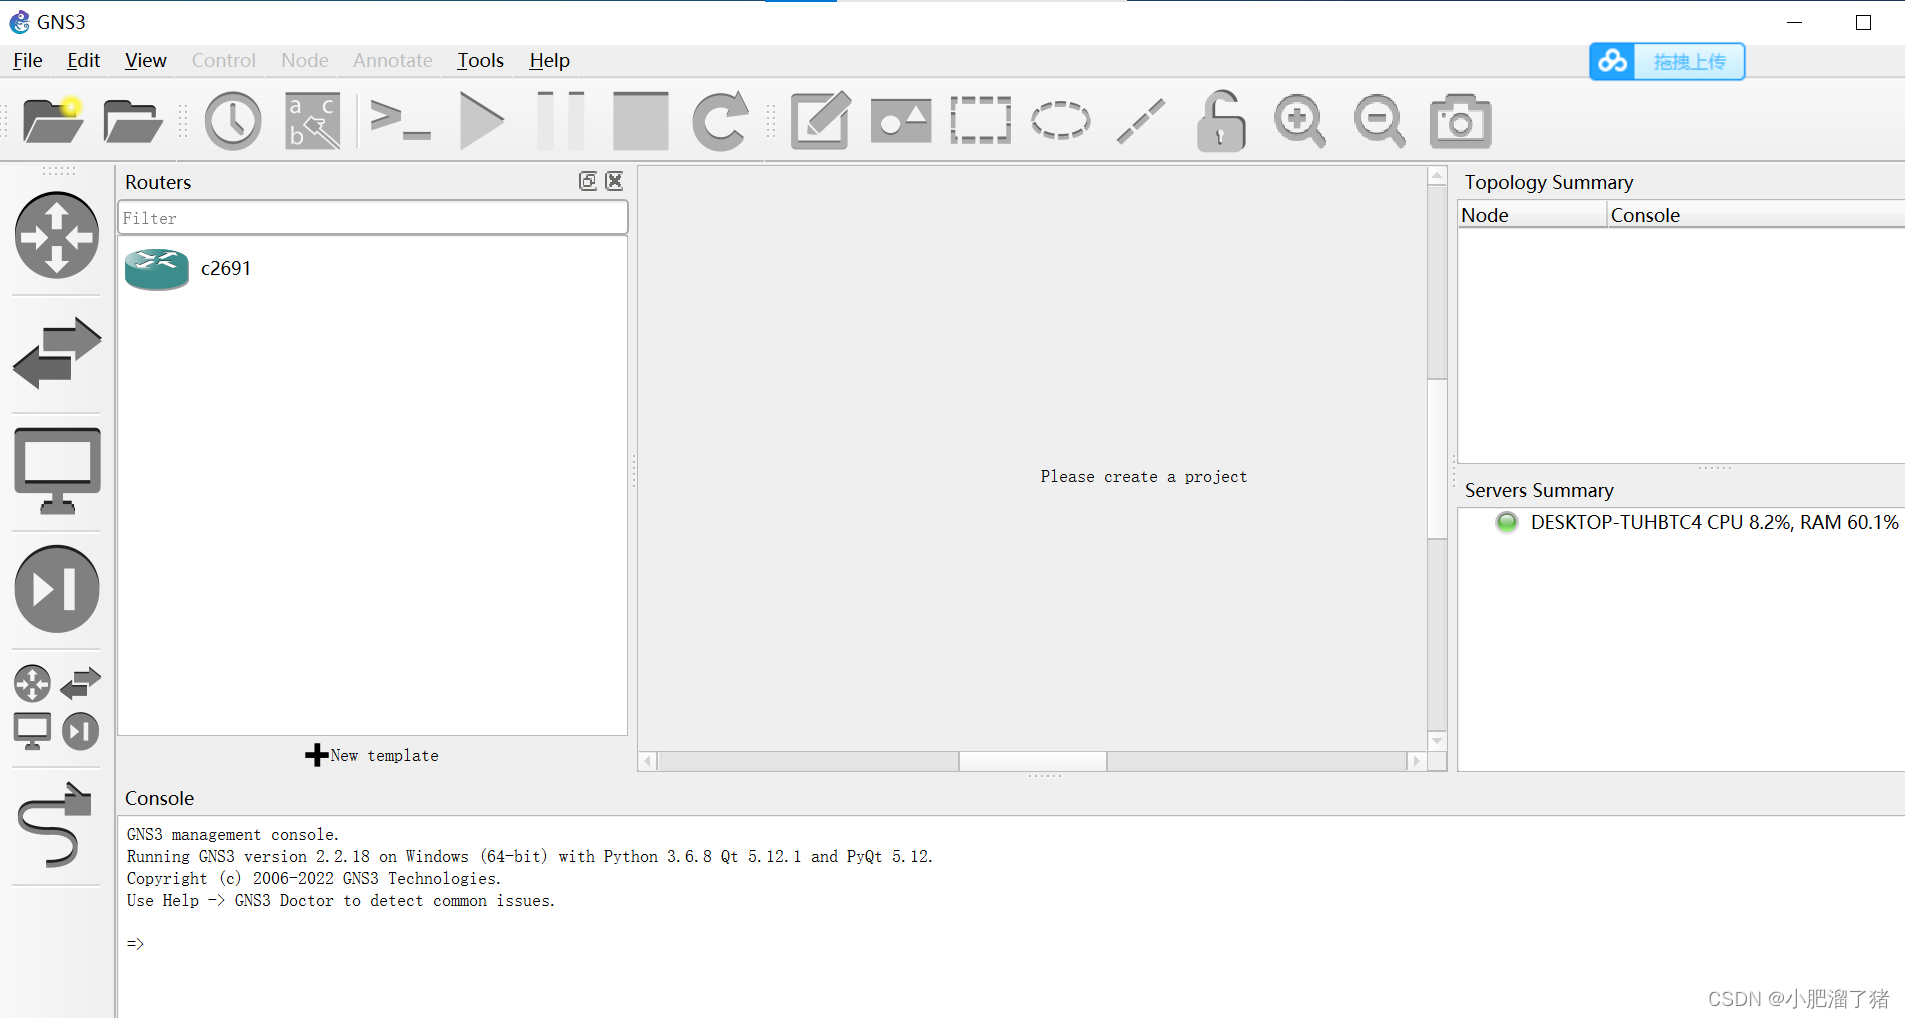Browse end devices monitor icon
The height and width of the screenshot is (1018, 1905).
[x=57, y=471]
